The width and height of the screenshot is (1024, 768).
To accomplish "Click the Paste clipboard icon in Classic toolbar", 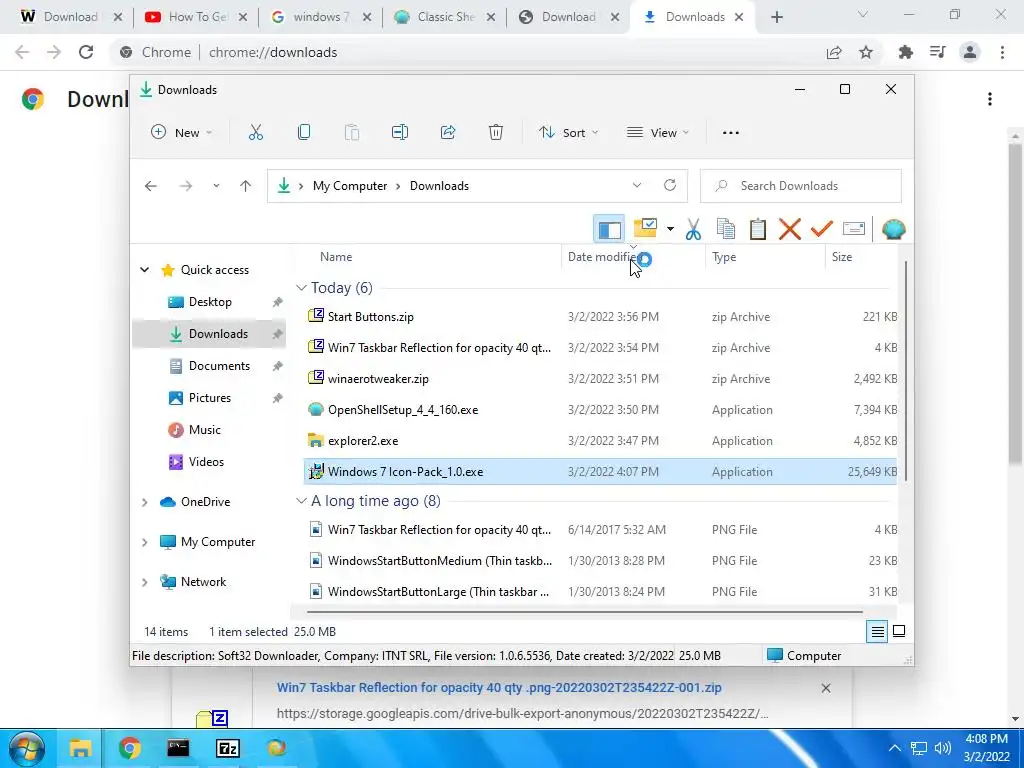I will coord(758,229).
